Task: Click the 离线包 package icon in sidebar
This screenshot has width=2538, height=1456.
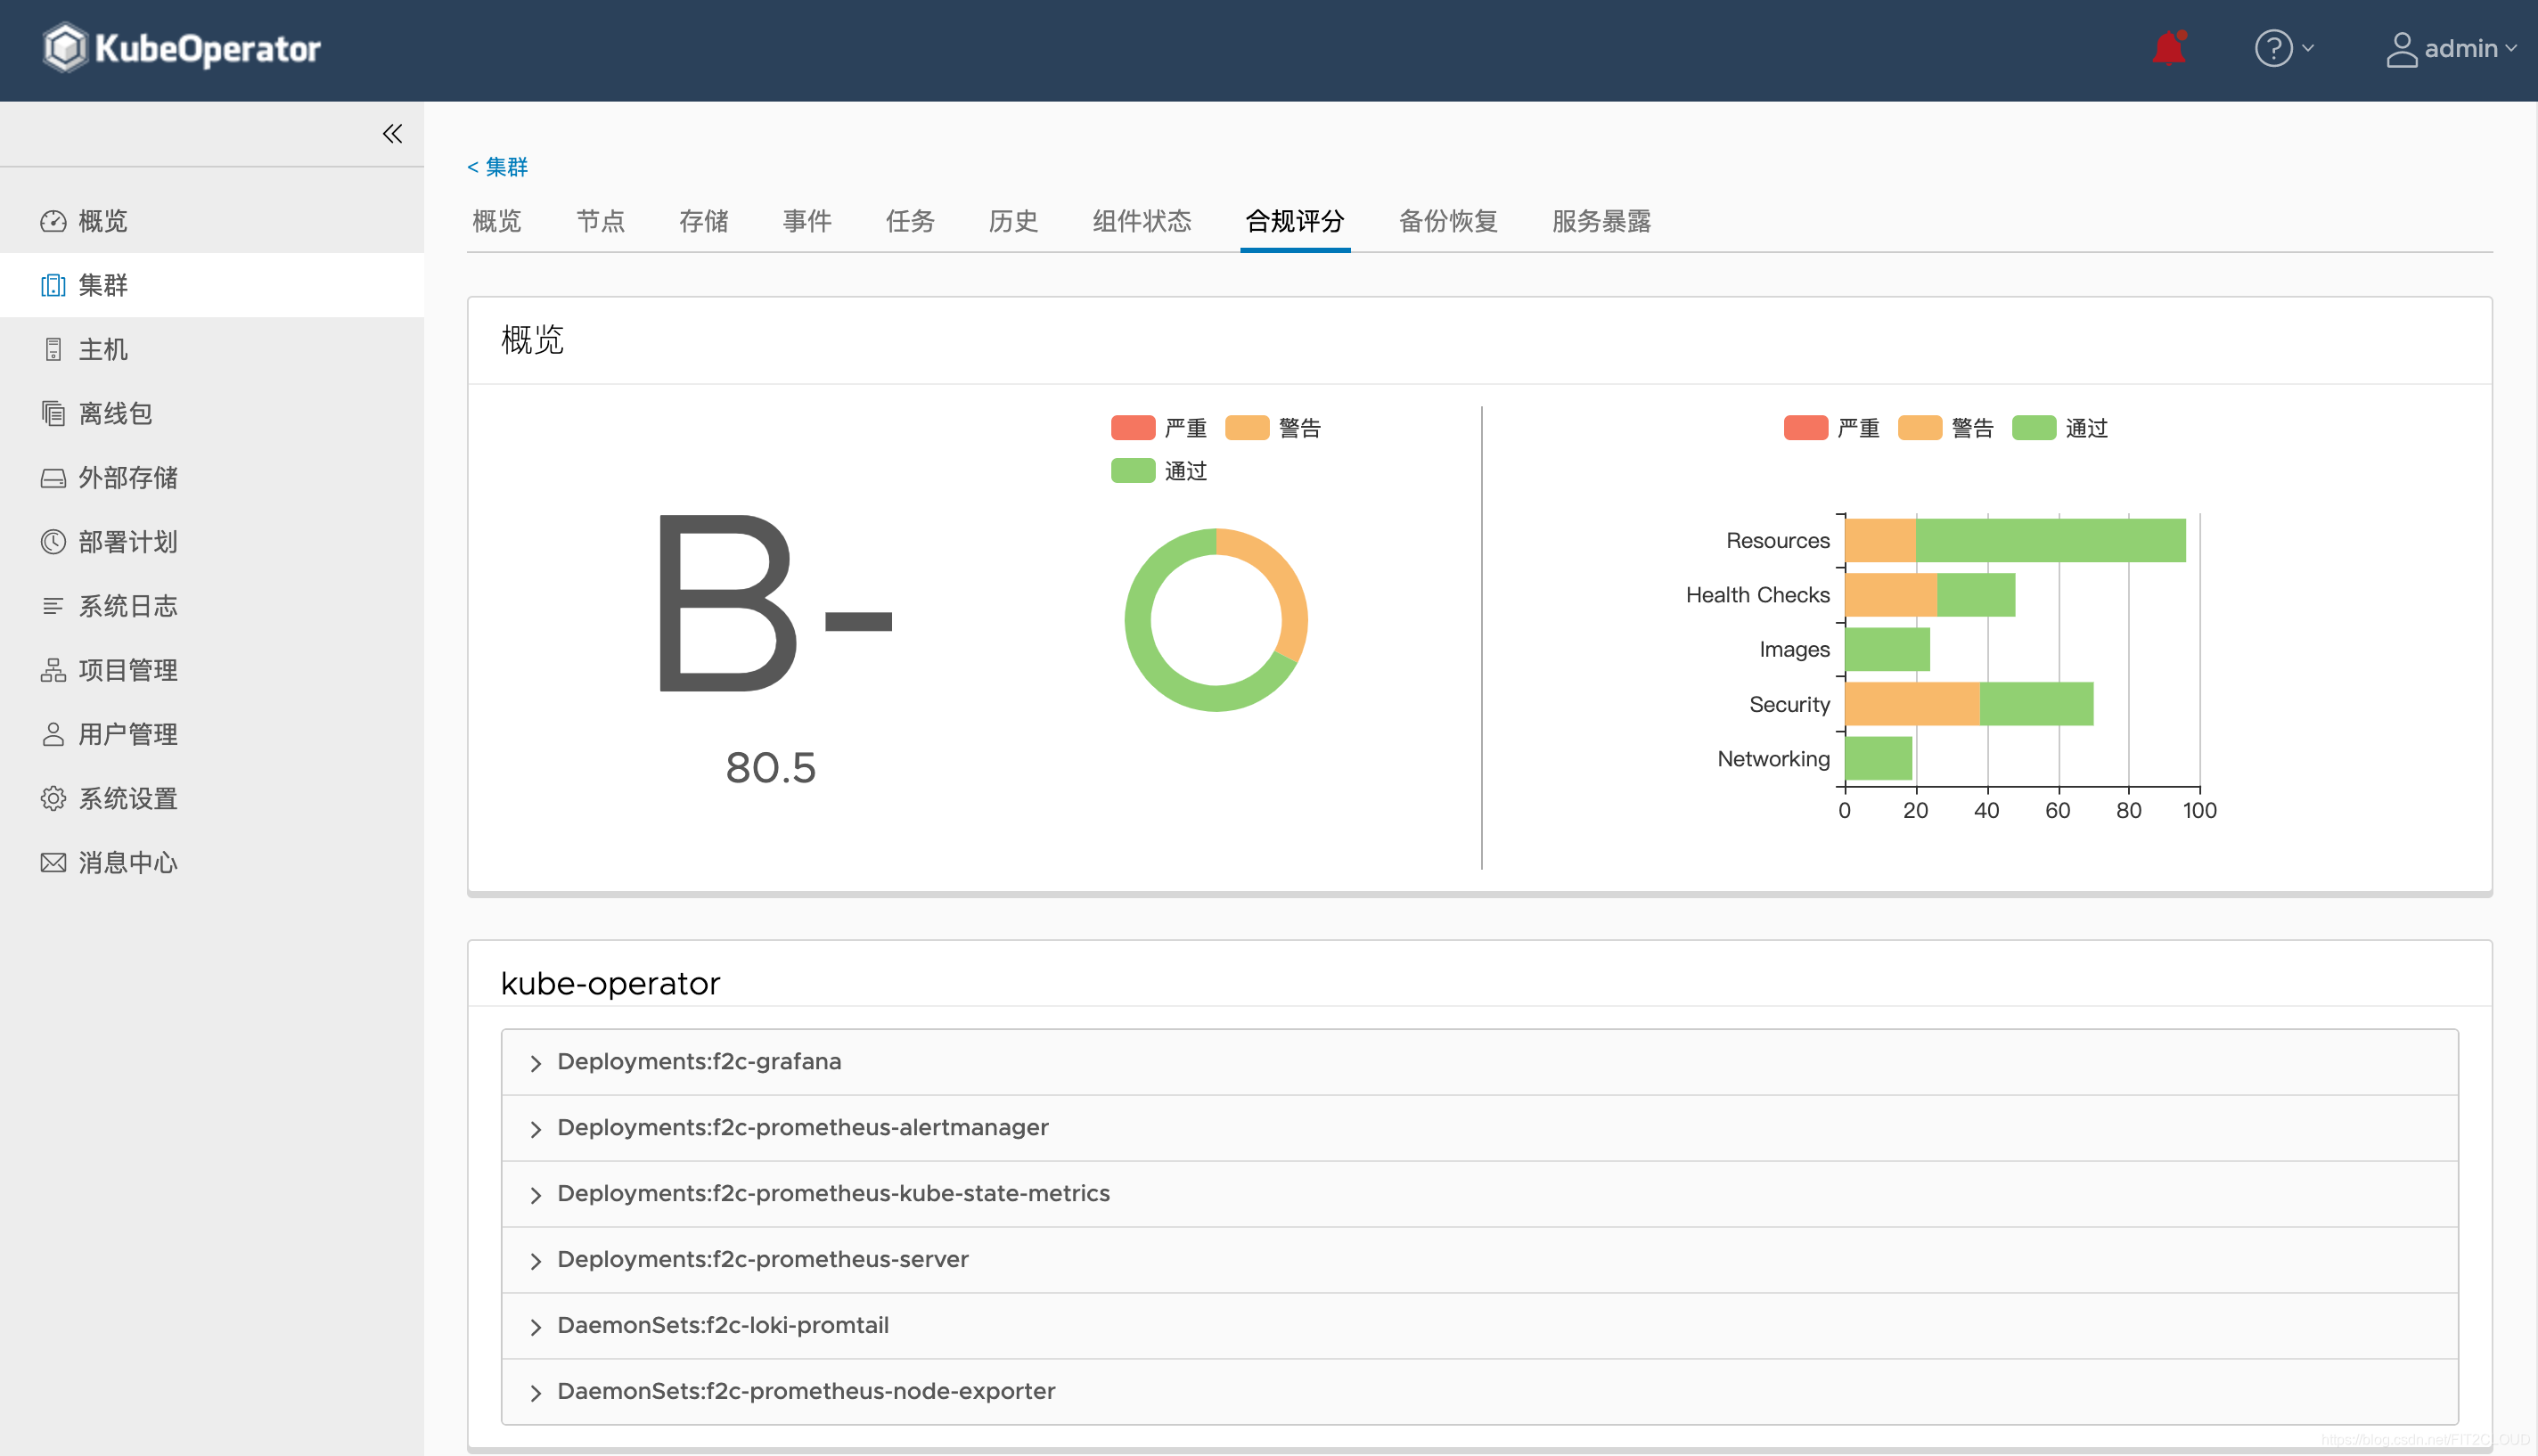Action: [53, 413]
